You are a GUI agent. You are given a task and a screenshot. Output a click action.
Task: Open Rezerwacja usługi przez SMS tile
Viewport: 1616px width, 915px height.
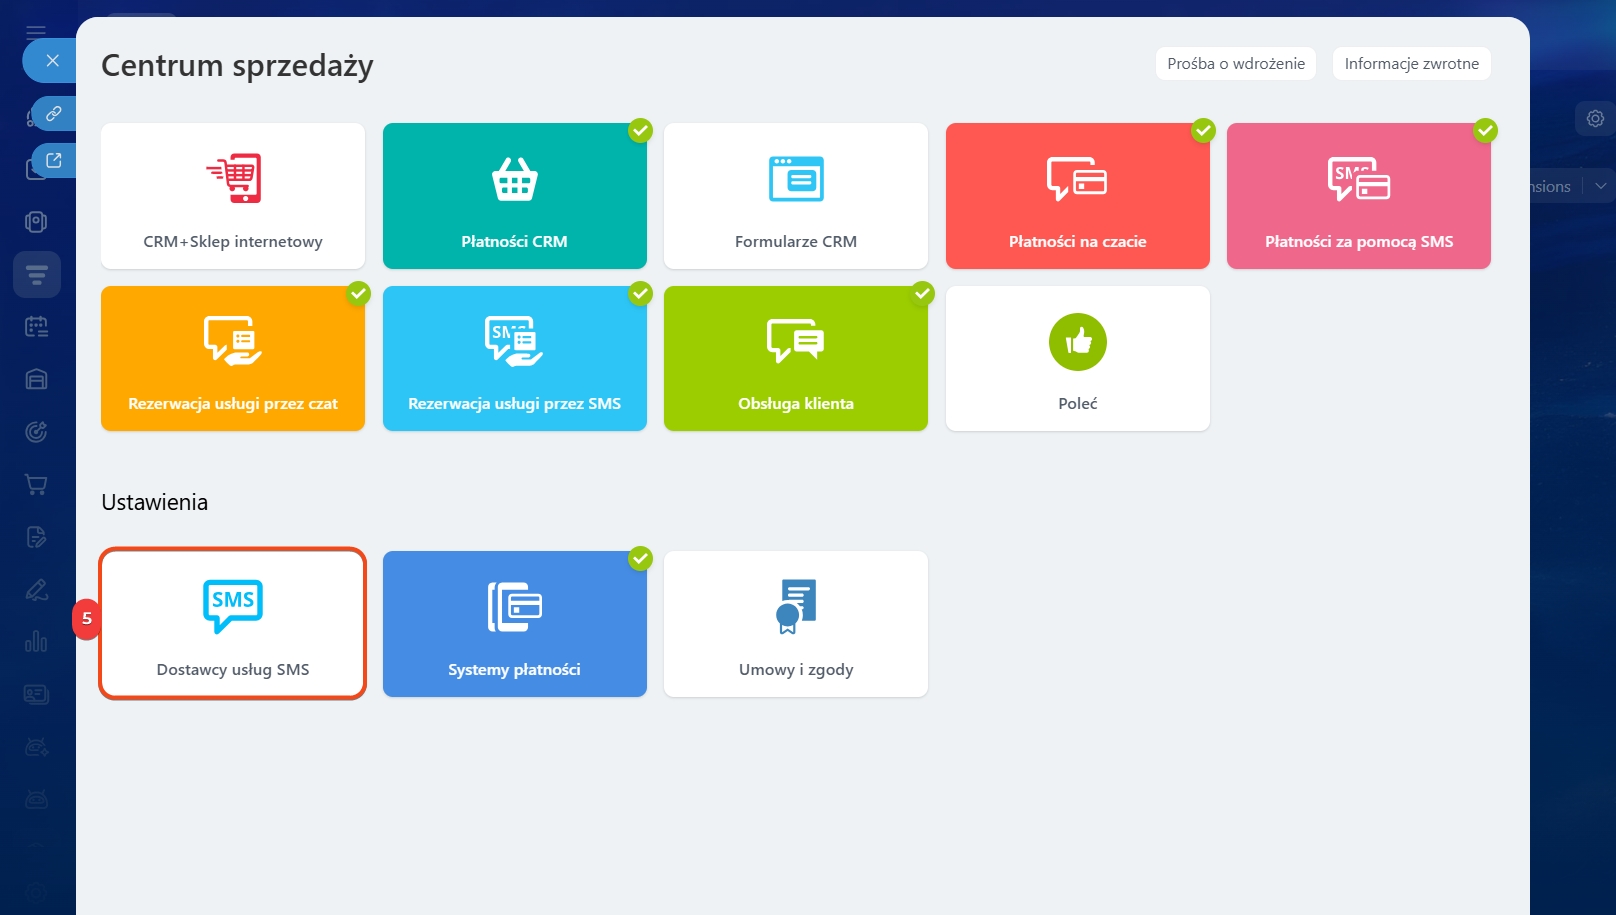point(514,359)
